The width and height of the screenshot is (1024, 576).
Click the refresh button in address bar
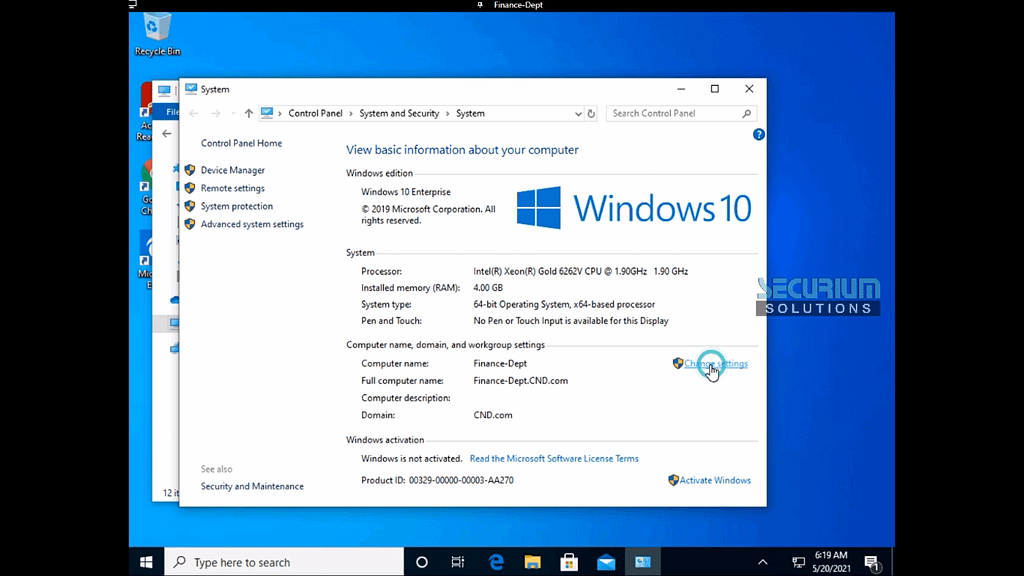[591, 114]
